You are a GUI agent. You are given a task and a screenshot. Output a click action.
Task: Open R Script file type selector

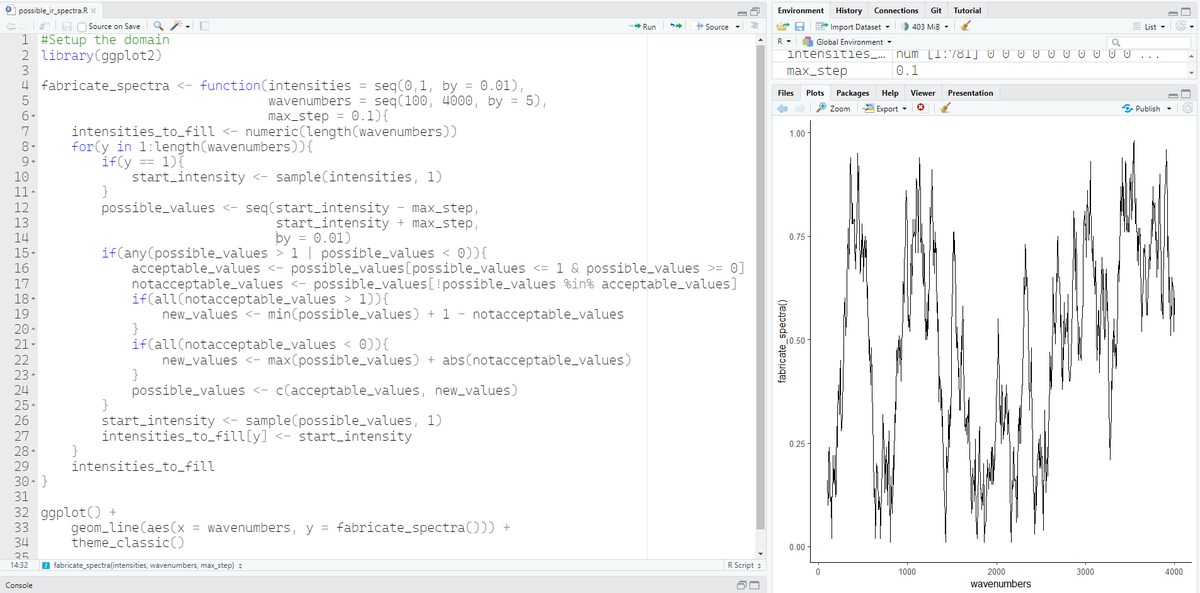(x=743, y=566)
